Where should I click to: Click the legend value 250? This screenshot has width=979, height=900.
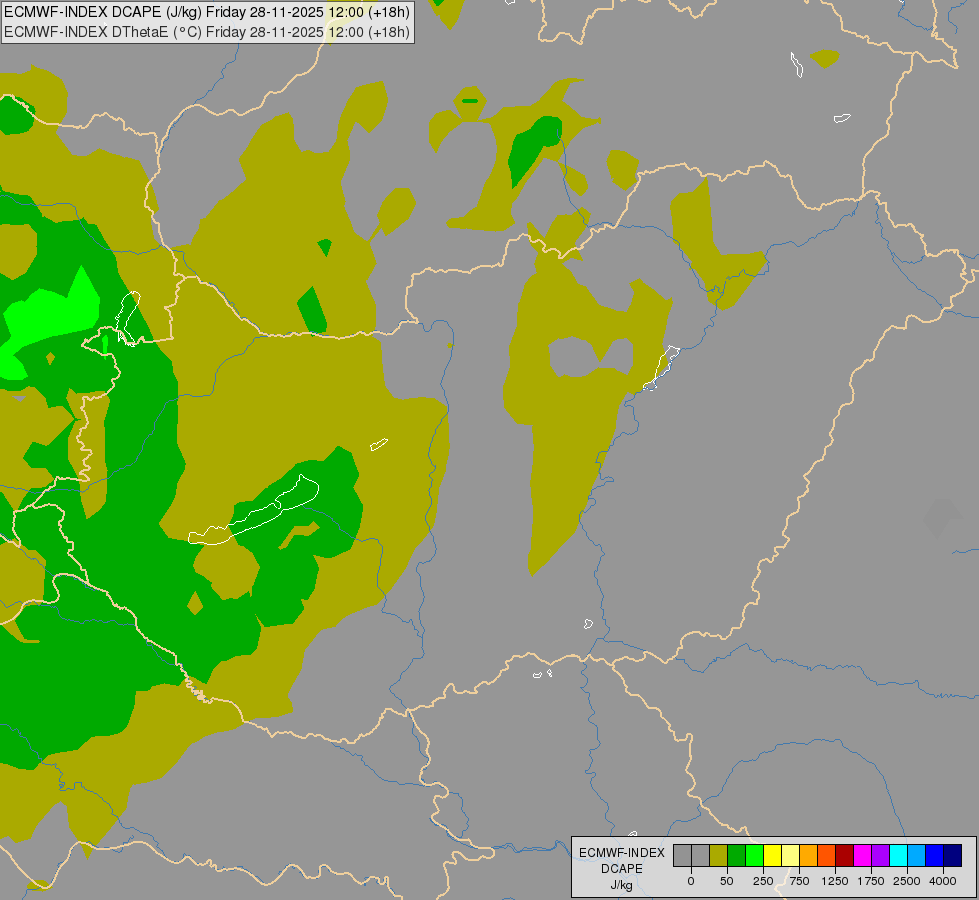coord(763,881)
